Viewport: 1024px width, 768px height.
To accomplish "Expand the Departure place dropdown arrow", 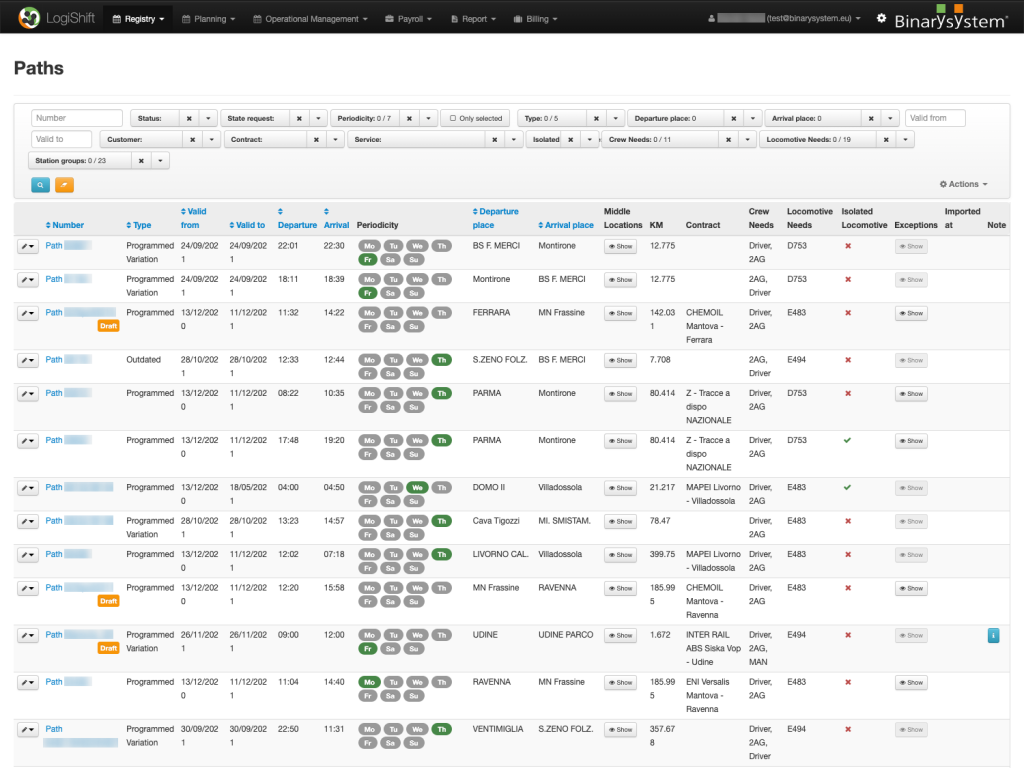I will pos(753,118).
